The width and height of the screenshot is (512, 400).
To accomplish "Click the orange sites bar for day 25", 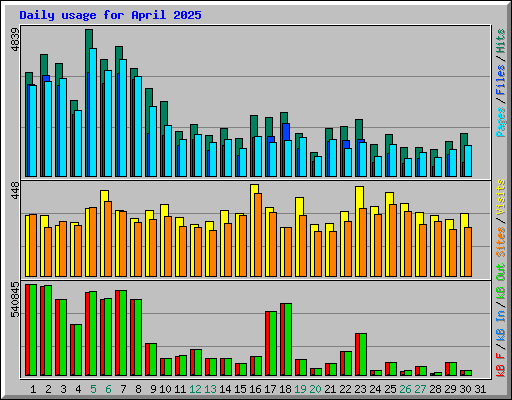I will point(393,241).
